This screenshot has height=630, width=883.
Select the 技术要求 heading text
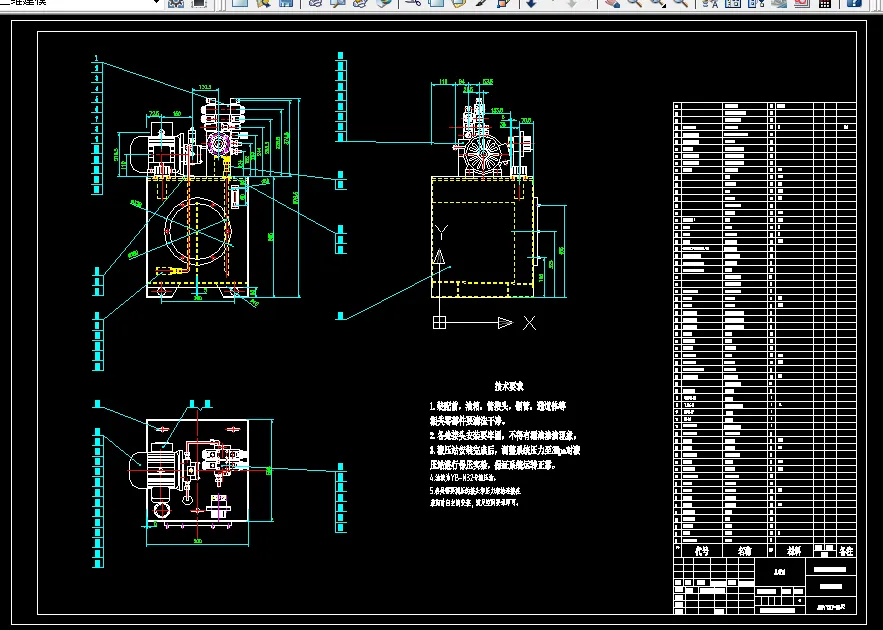coord(509,386)
